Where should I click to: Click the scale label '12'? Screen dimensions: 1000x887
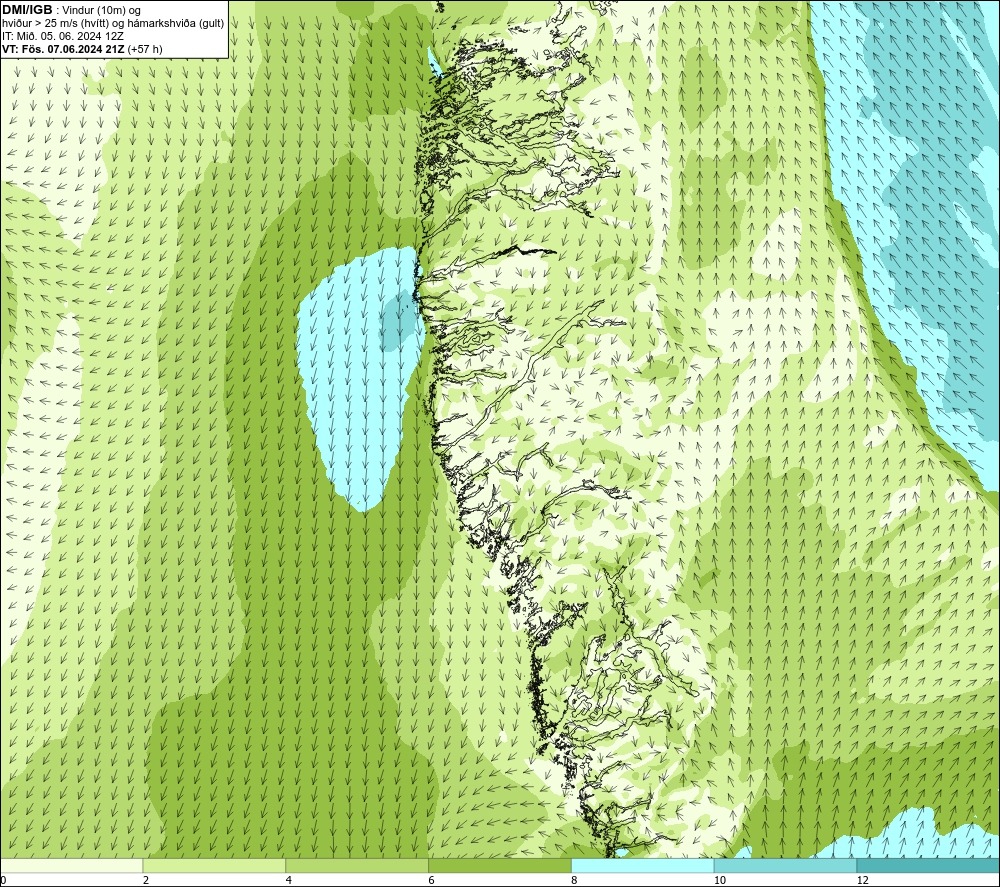862,881
